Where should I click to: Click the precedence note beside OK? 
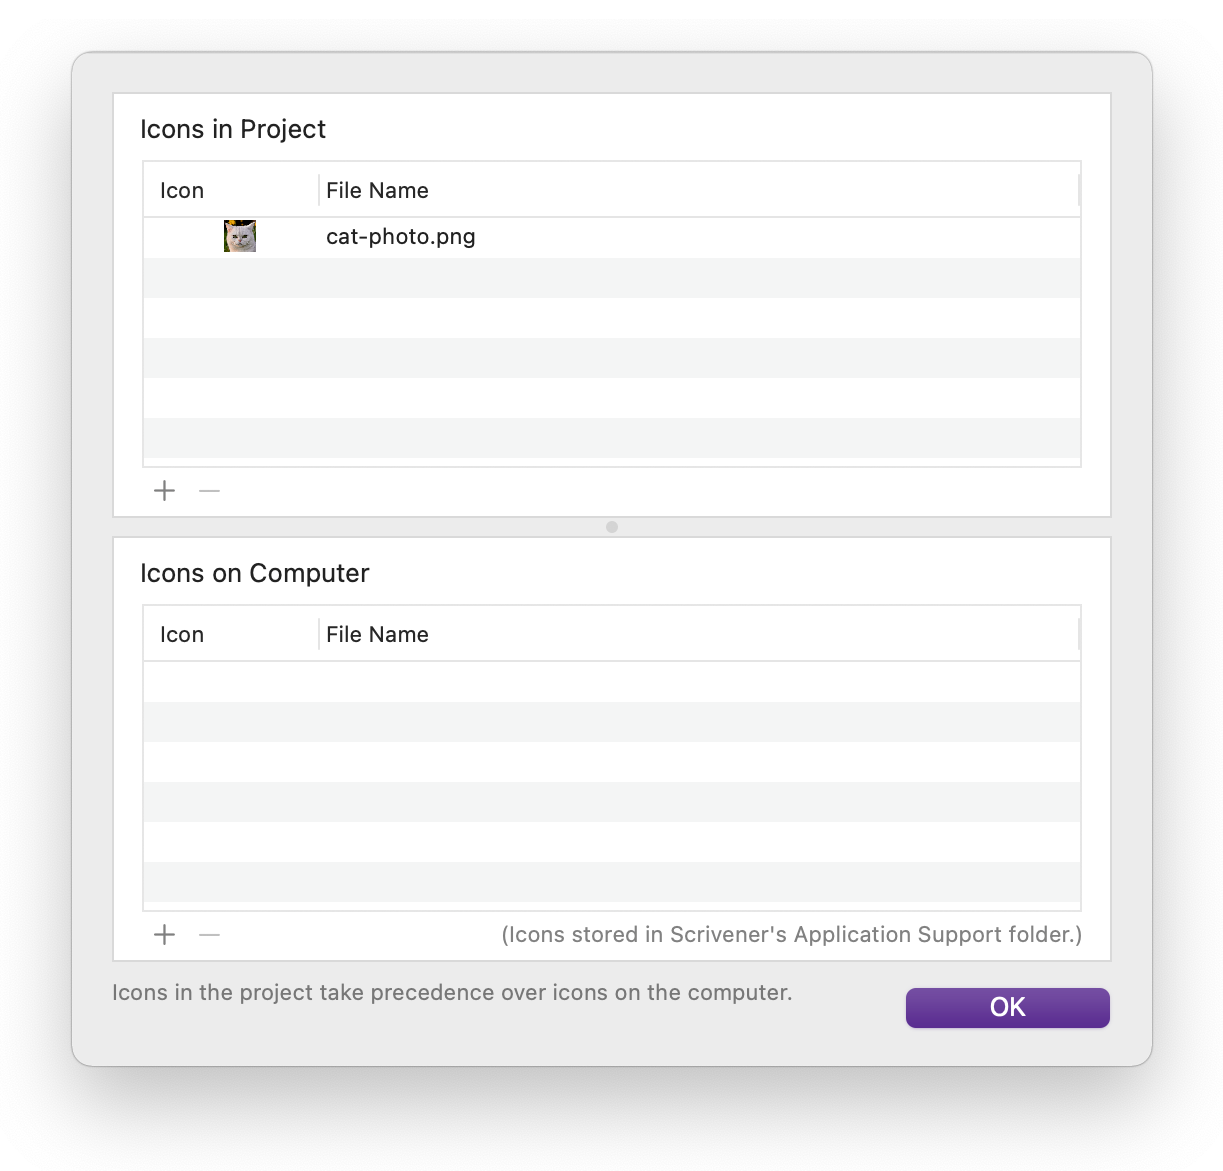point(452,993)
